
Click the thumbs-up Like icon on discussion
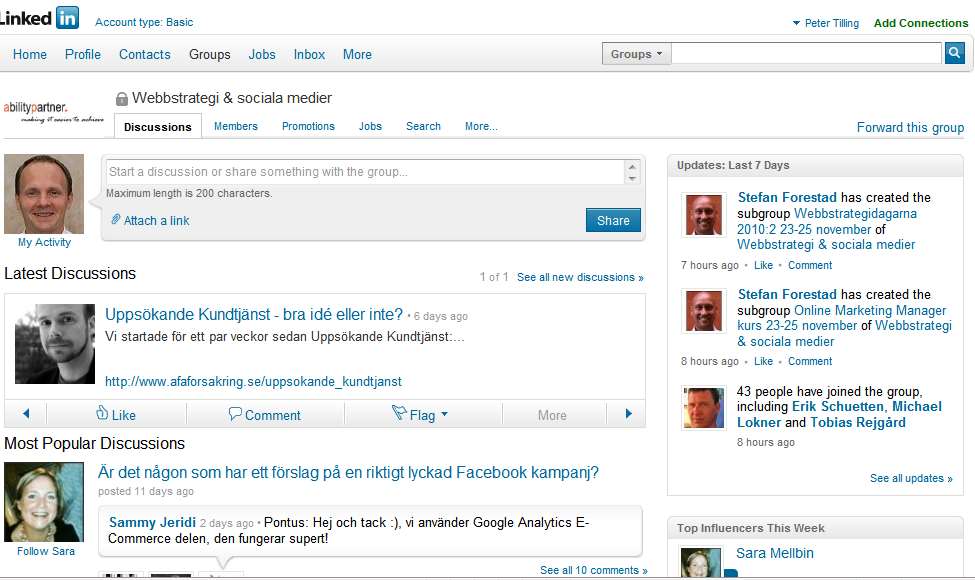pos(102,413)
